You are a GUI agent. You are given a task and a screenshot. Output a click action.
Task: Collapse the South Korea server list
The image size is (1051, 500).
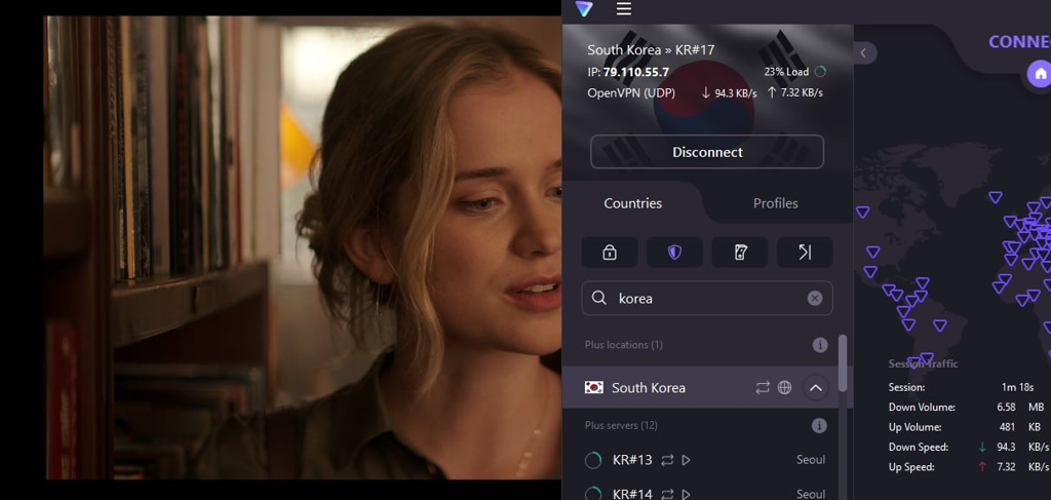point(816,388)
